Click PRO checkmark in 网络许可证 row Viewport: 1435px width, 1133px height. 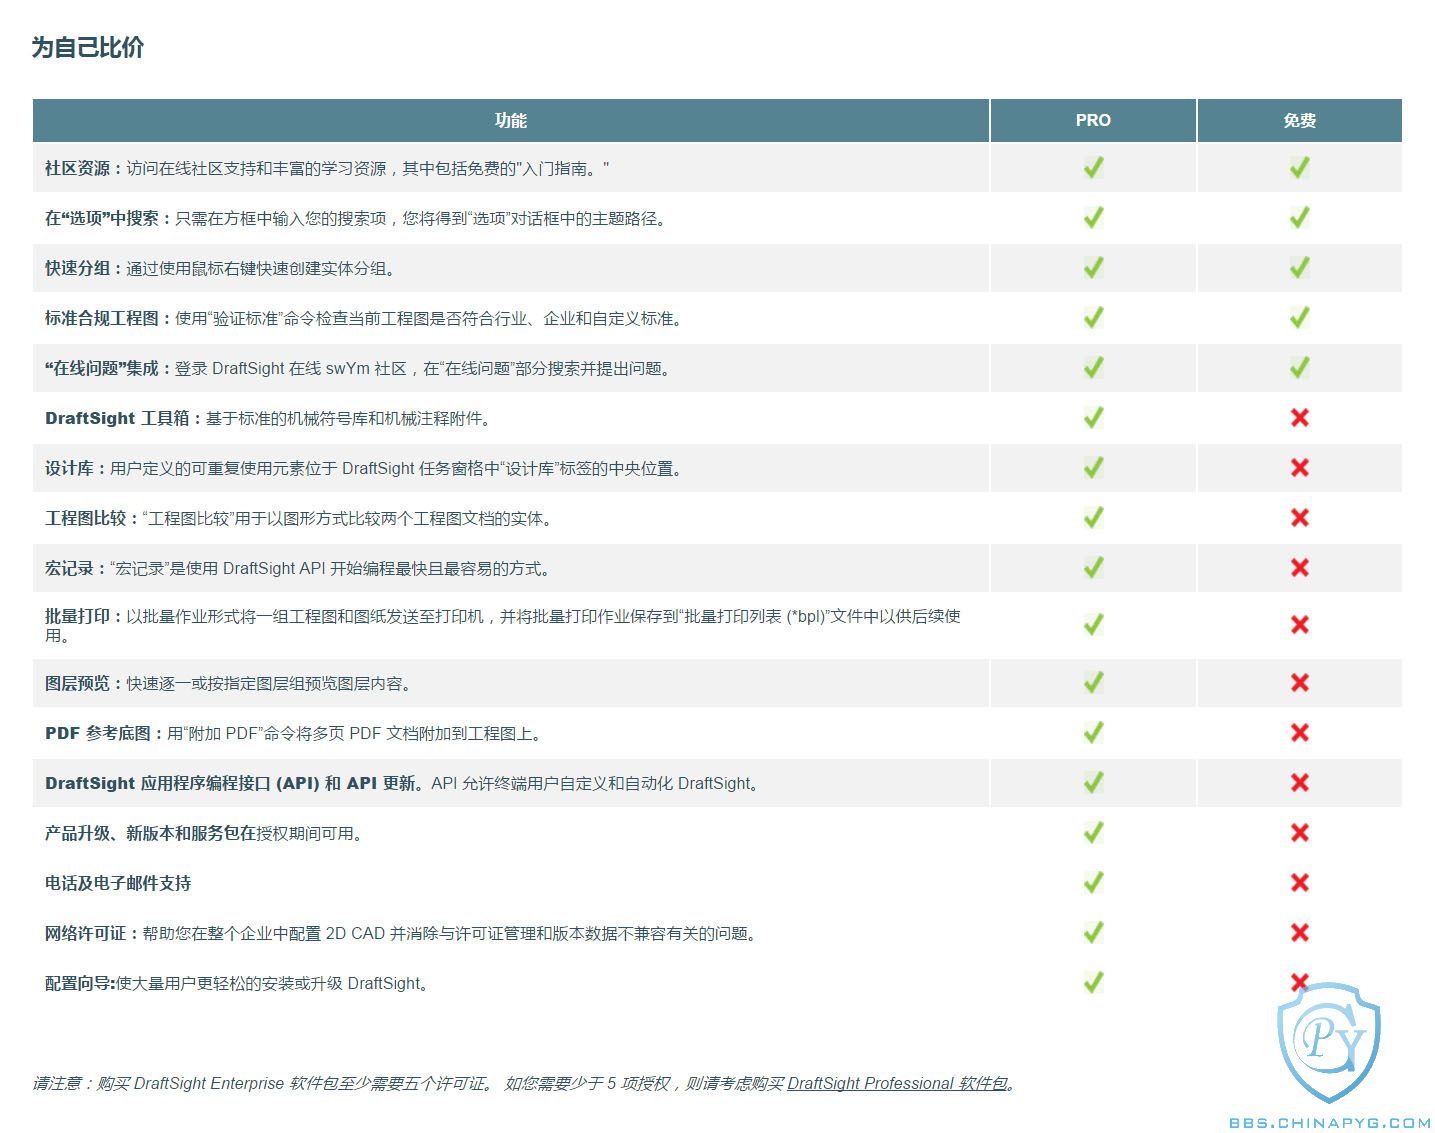point(1093,932)
